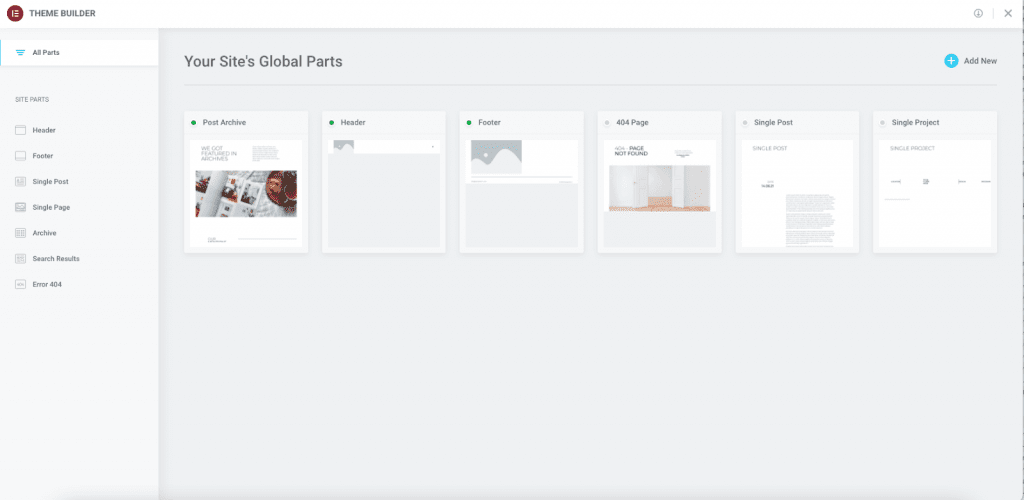Open the Post Archive template thumbnail

click(x=246, y=193)
